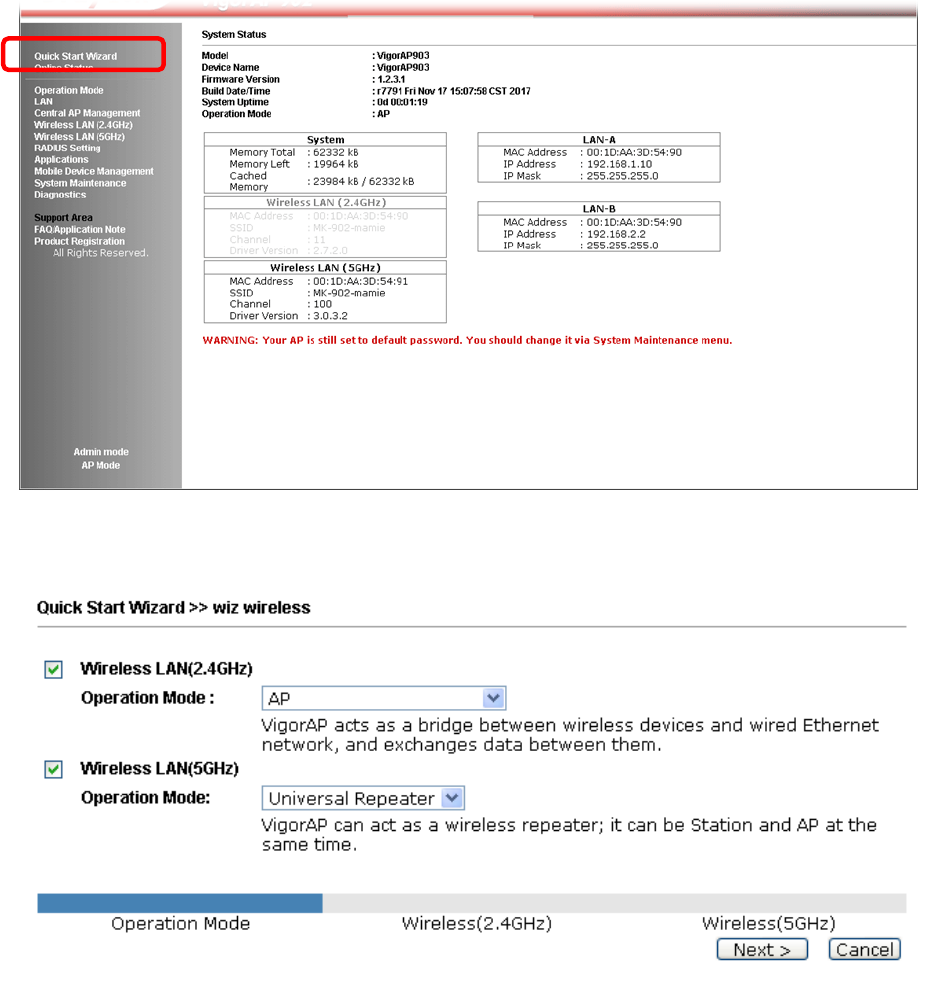
Task: Click the Wireless(5GHz) progress step label
Action: (769, 923)
